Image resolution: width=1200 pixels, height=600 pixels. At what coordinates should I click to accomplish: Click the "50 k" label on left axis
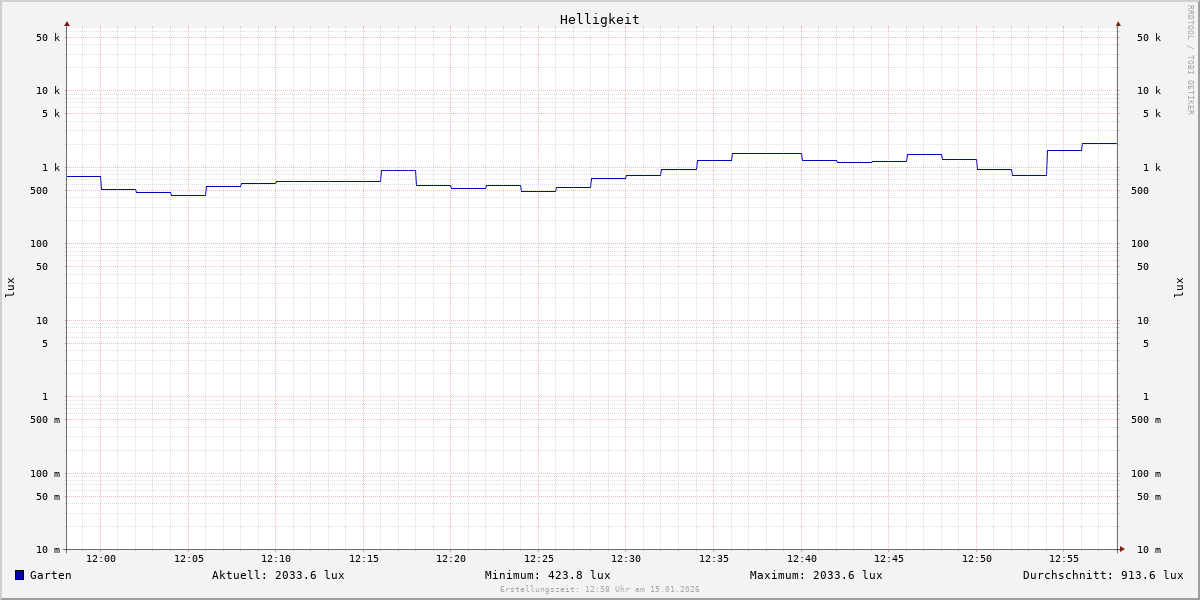click(x=48, y=38)
